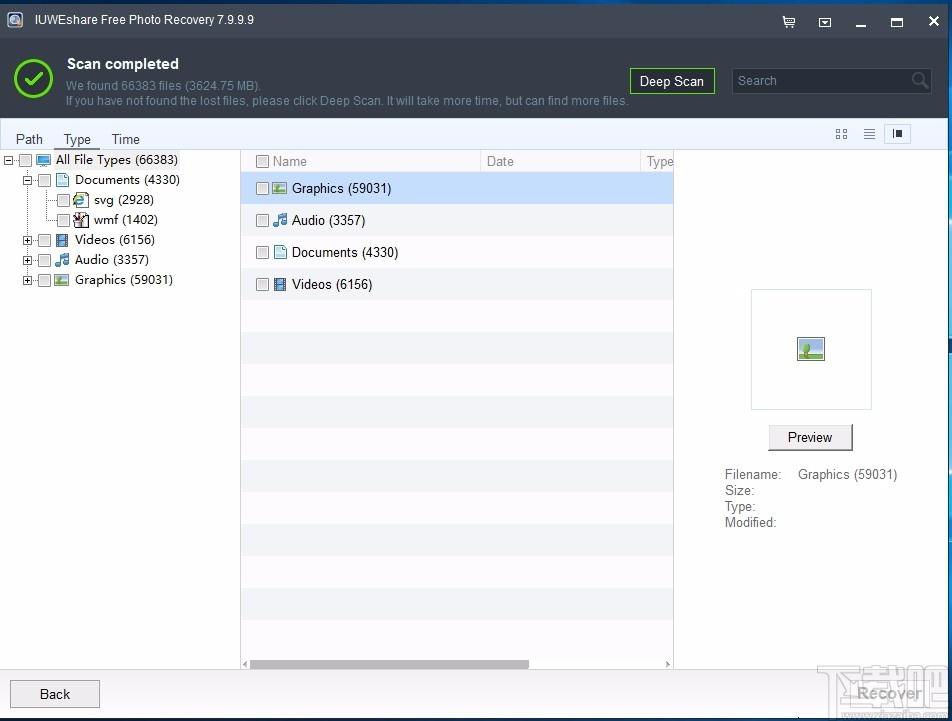Click the wmf file type icon

pos(81,220)
